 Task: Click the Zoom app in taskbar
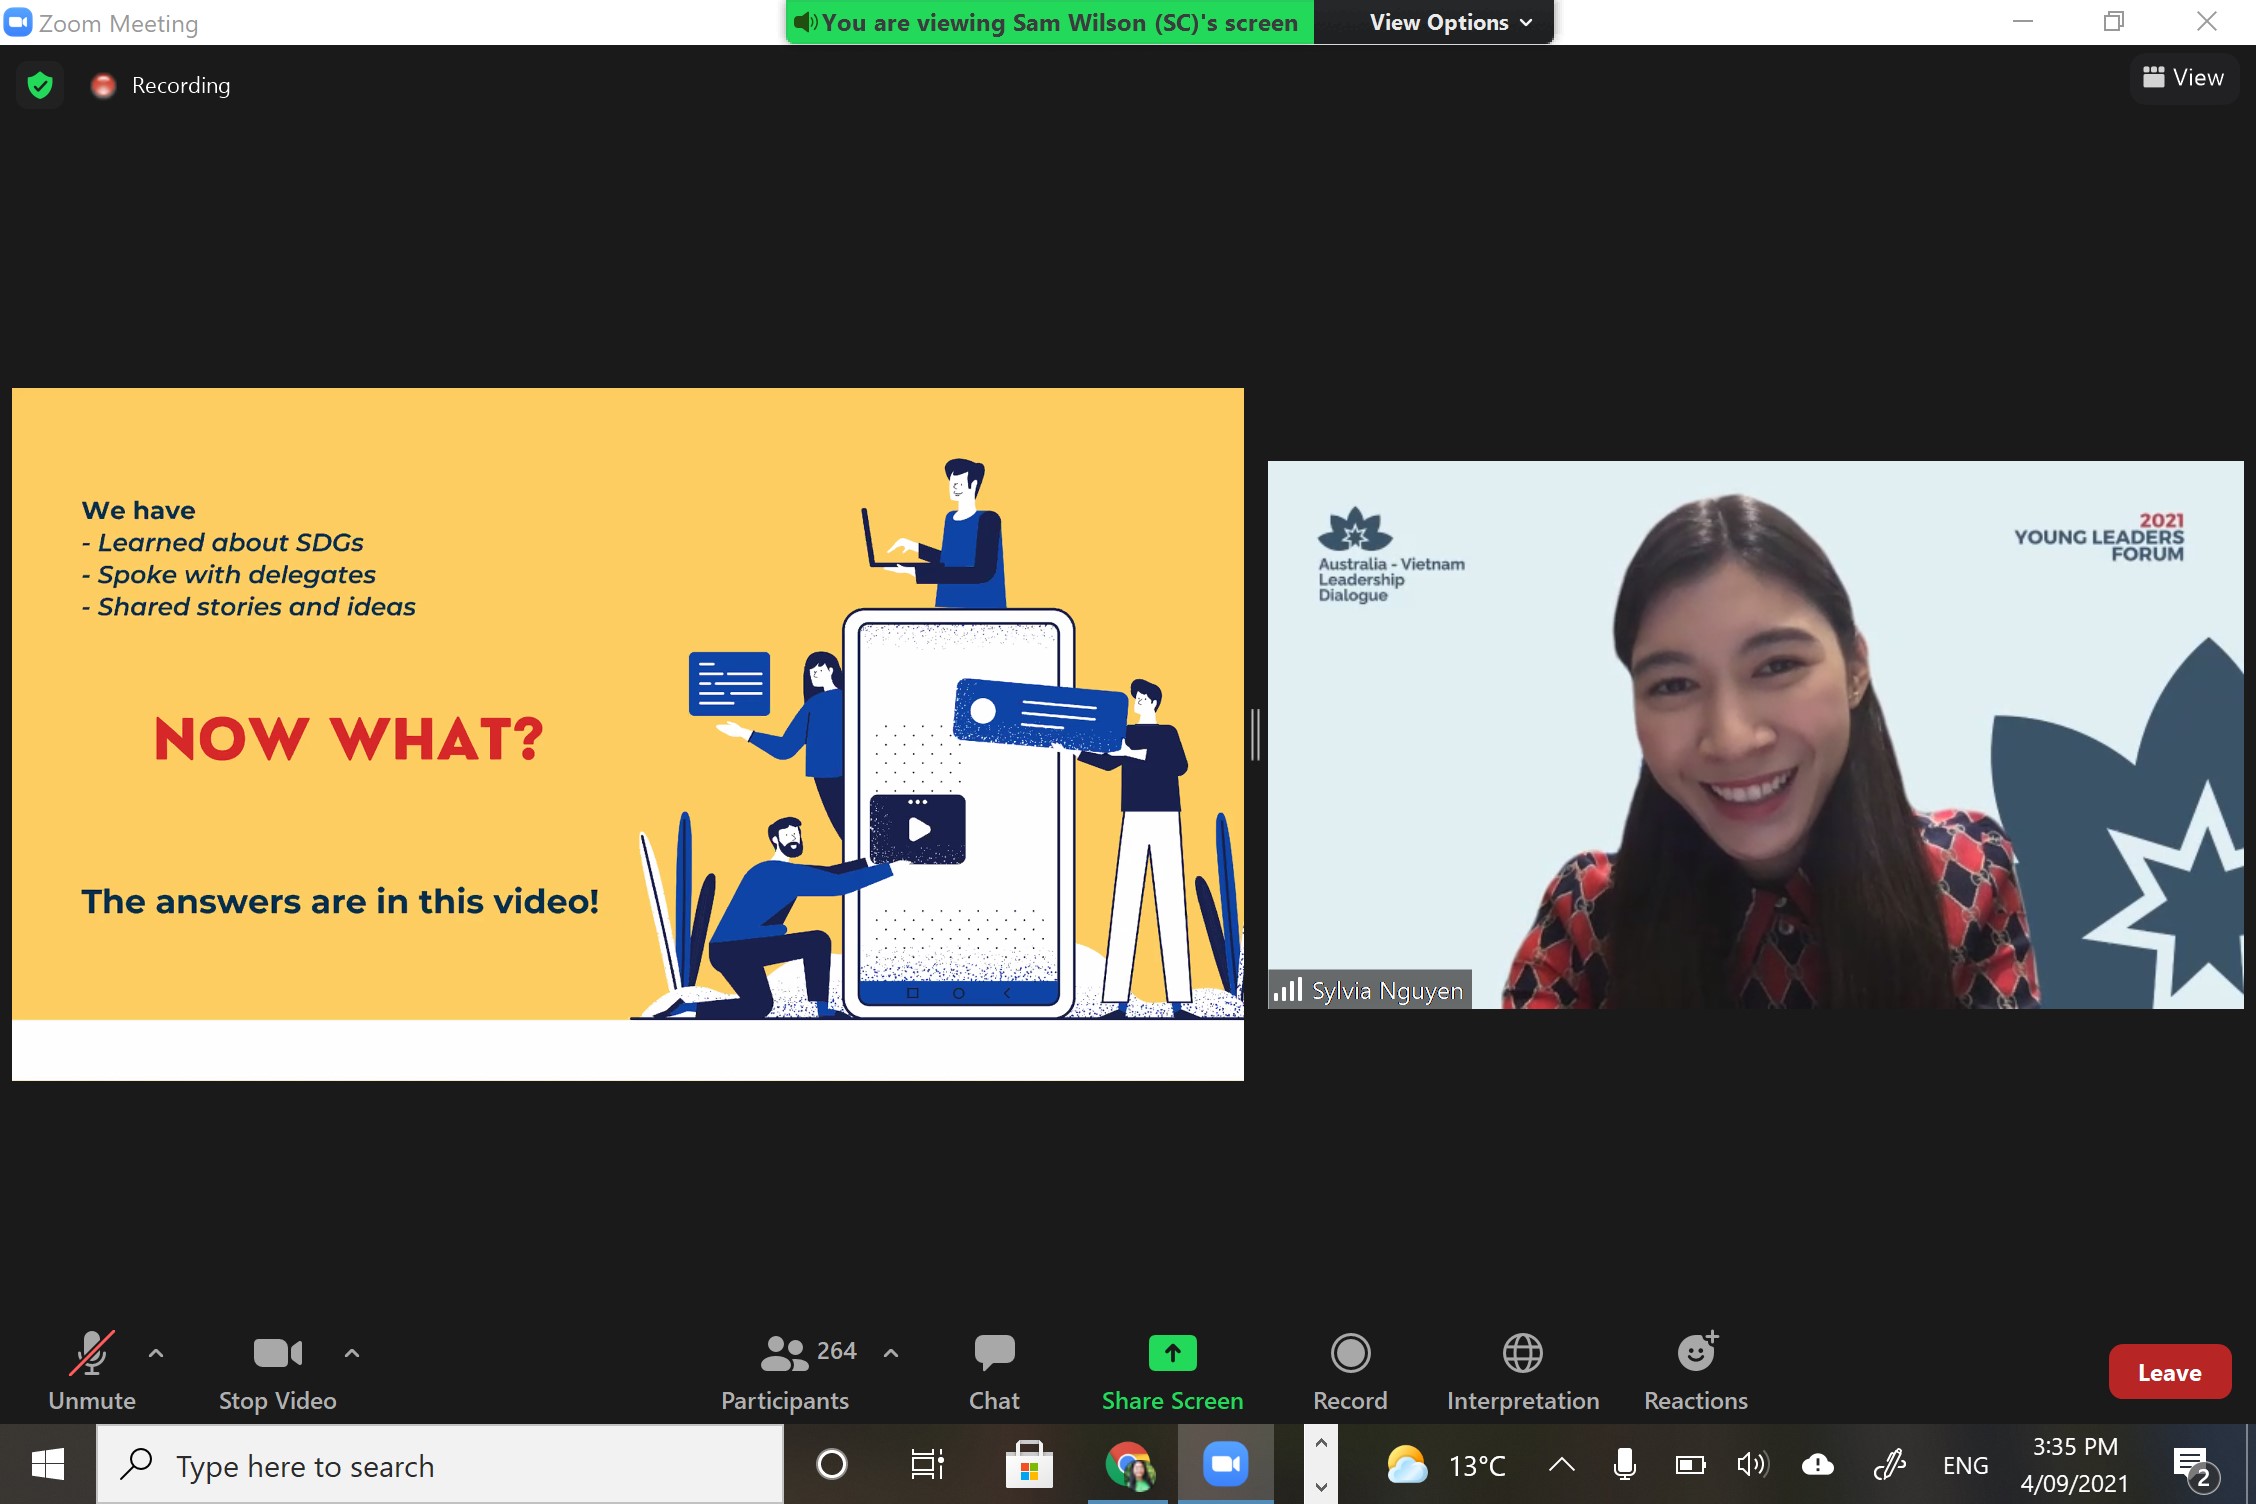click(x=1225, y=1465)
